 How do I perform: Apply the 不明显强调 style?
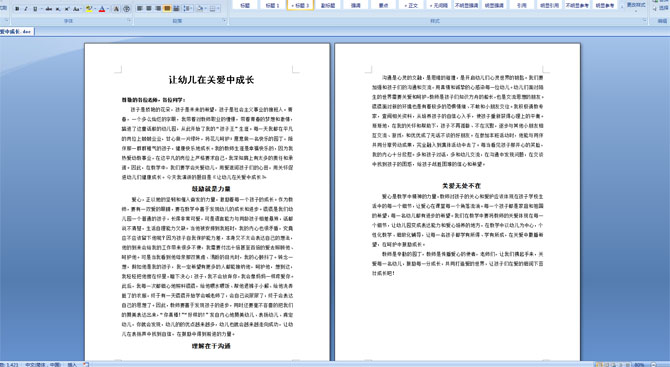(467, 5)
